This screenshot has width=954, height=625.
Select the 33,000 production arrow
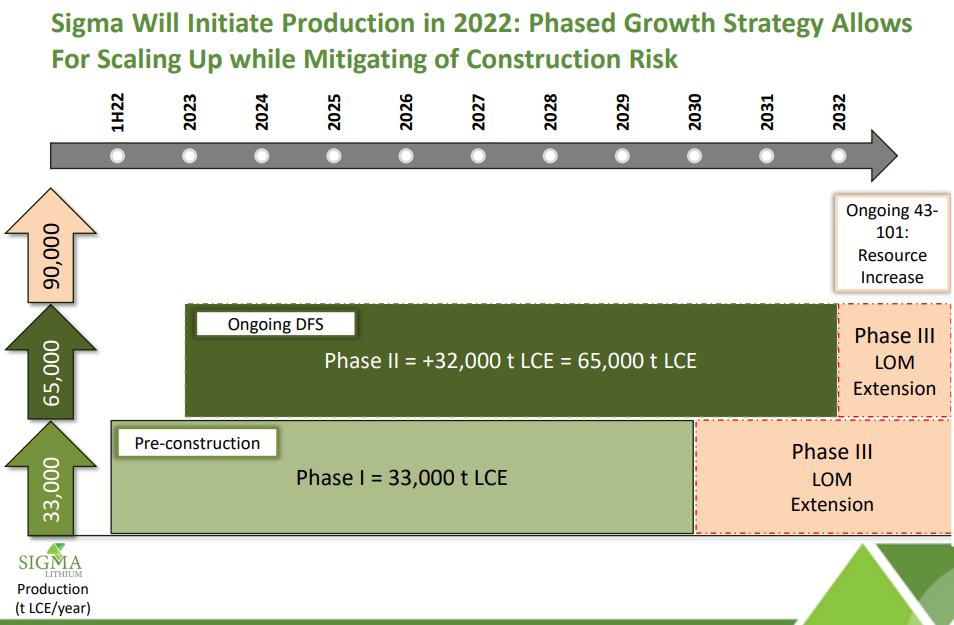50,479
